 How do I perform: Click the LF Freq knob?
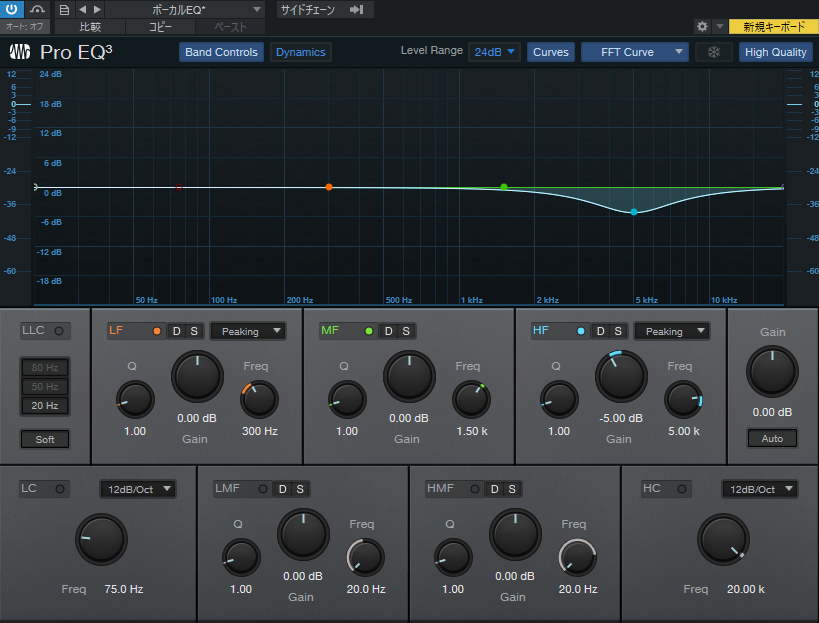pyautogui.click(x=259, y=399)
